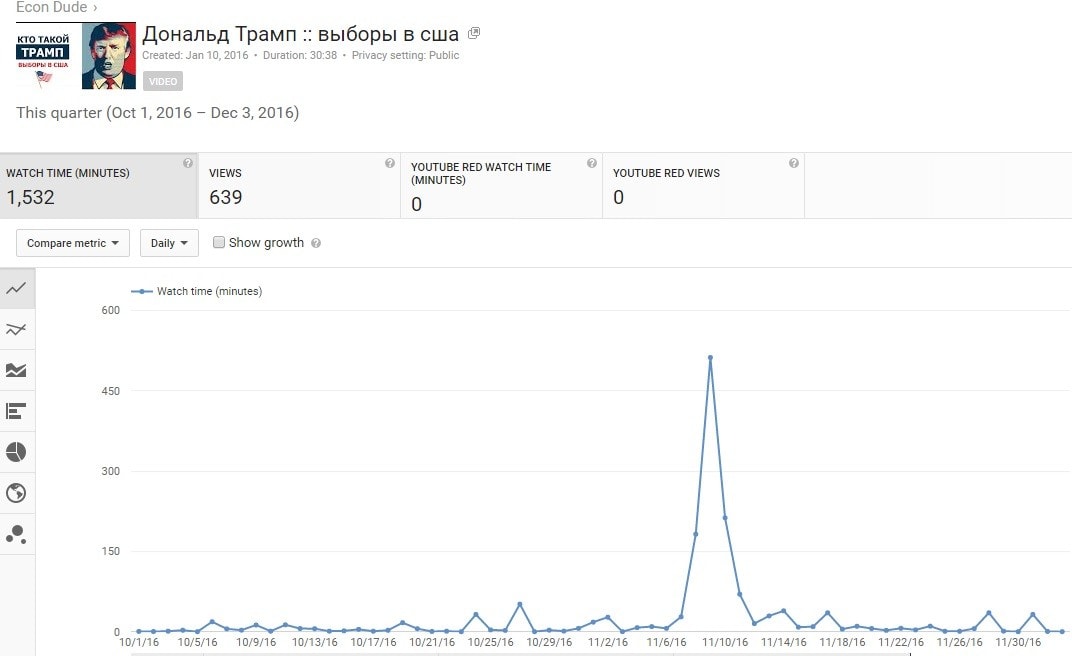Open help icon for YouTube Red Views
The image size is (1072, 656).
click(794, 163)
